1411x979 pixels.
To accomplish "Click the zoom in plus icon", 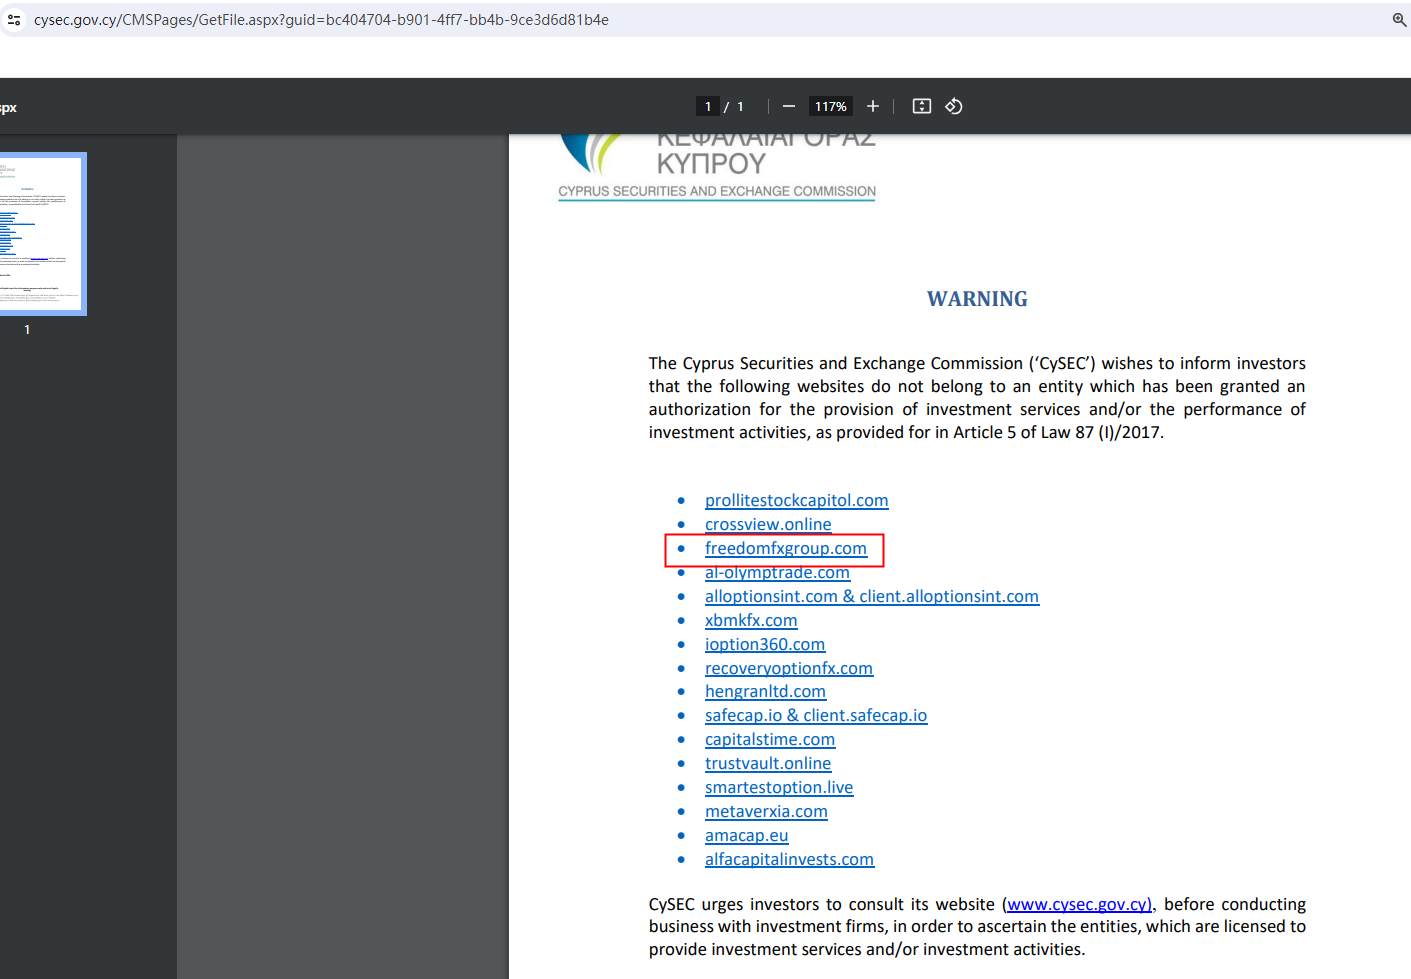I will [873, 106].
